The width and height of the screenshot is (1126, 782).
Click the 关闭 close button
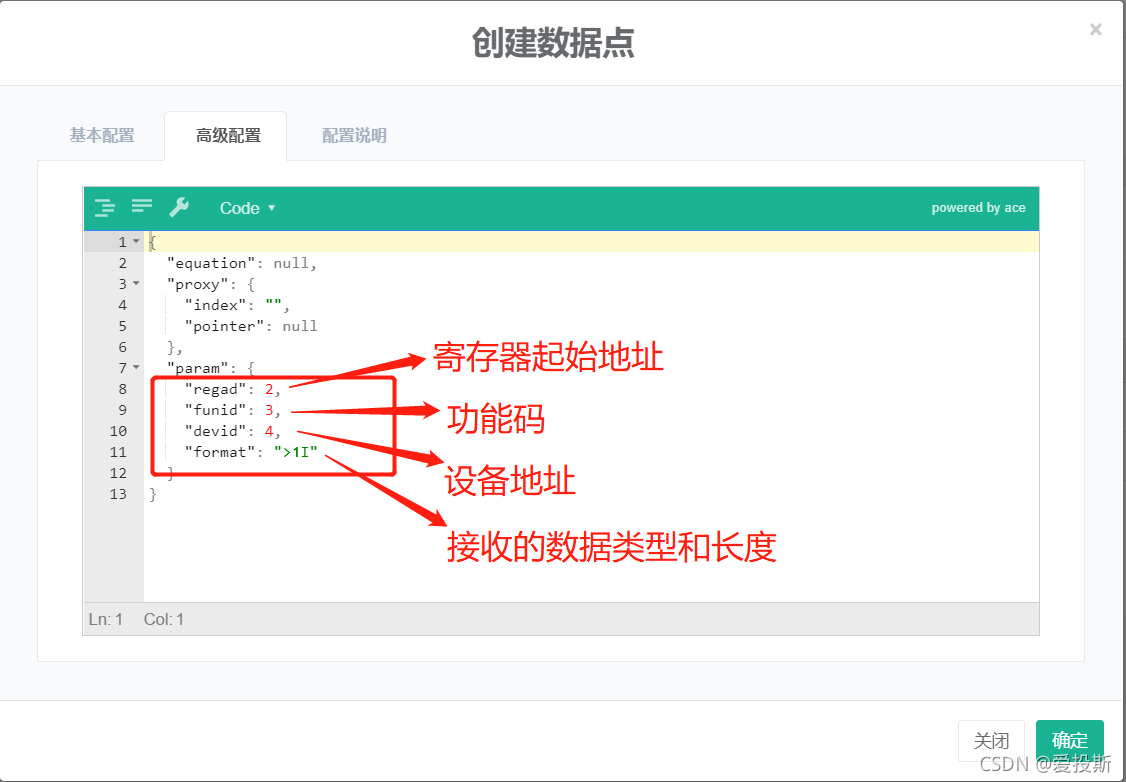(x=991, y=740)
